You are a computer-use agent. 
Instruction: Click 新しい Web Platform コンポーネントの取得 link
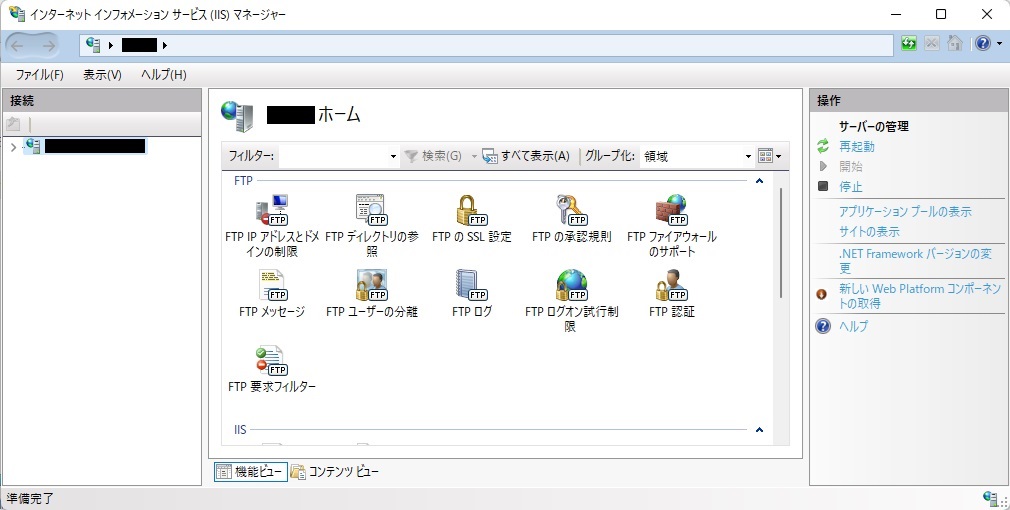click(x=920, y=296)
